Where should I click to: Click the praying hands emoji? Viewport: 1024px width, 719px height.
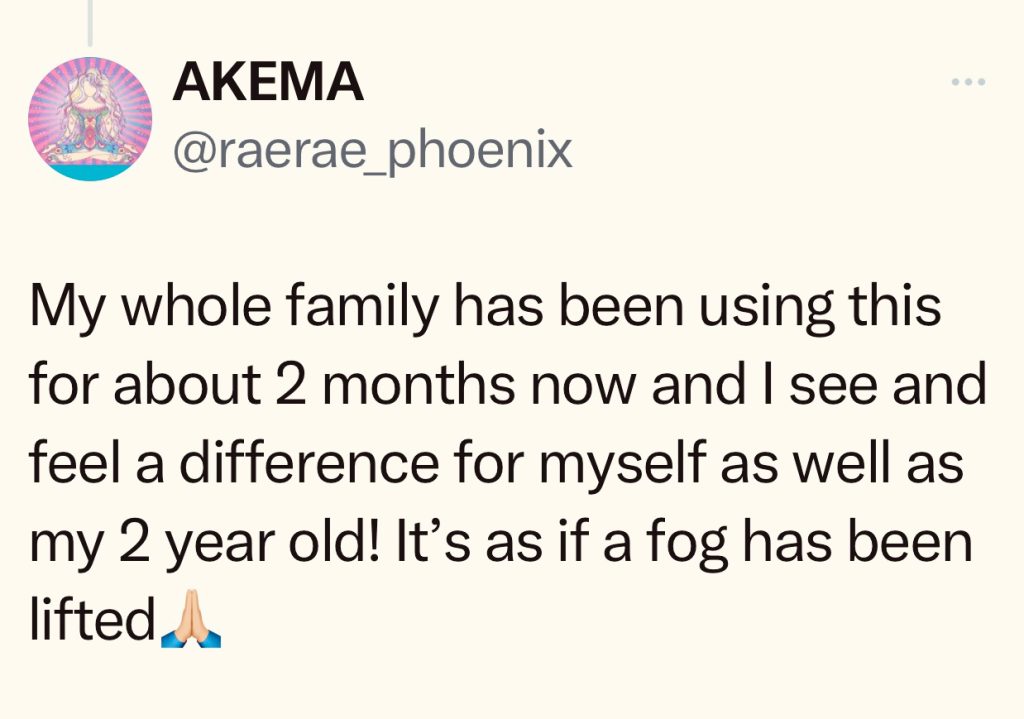tap(190, 623)
